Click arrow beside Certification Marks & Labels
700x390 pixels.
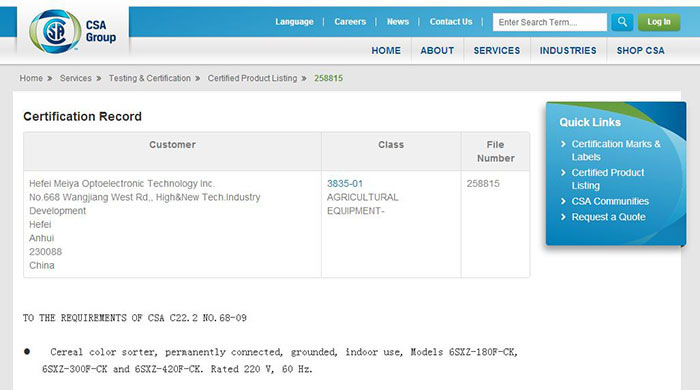(563, 144)
